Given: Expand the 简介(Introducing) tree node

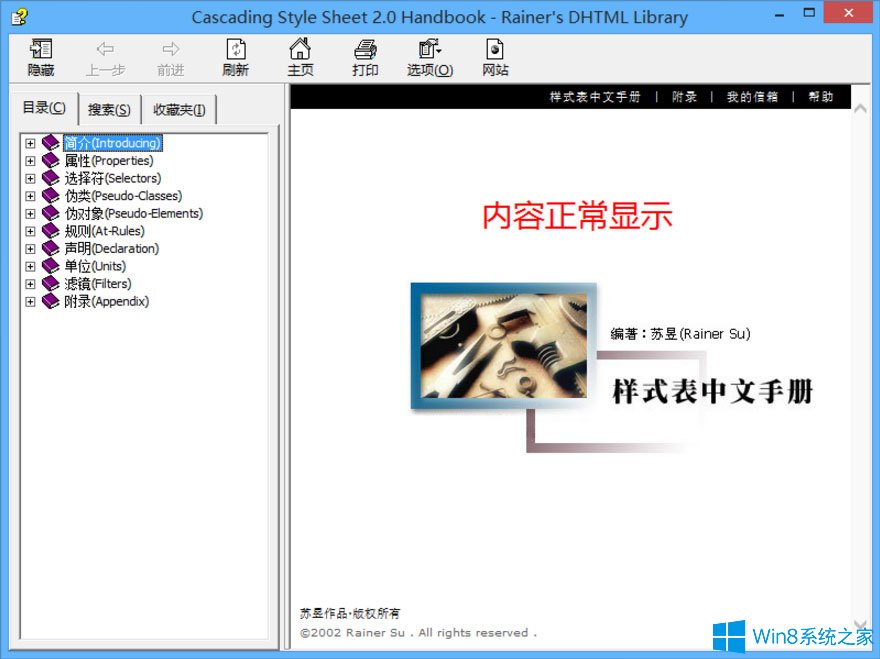Looking at the screenshot, I should point(30,143).
